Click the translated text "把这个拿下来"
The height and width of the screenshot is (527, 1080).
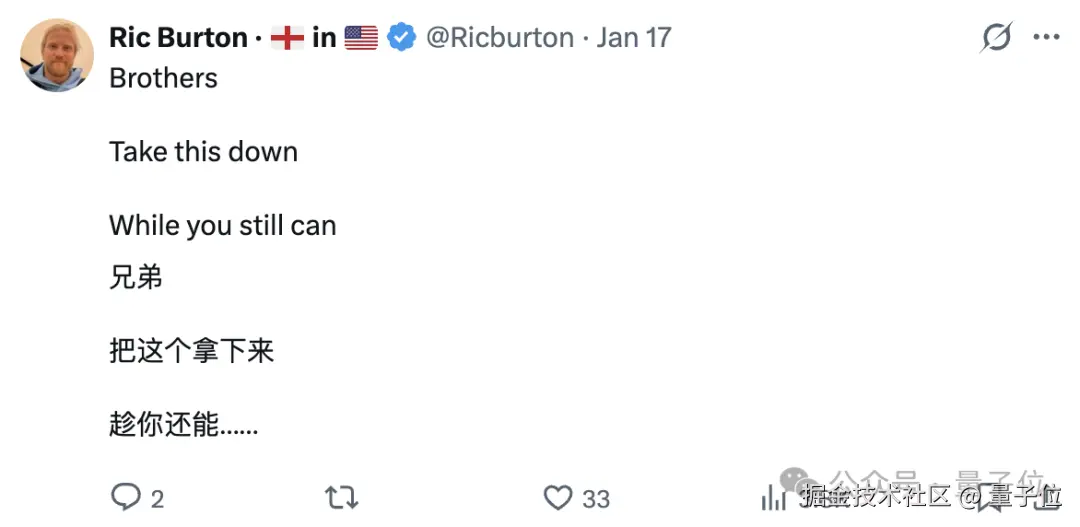click(x=191, y=351)
